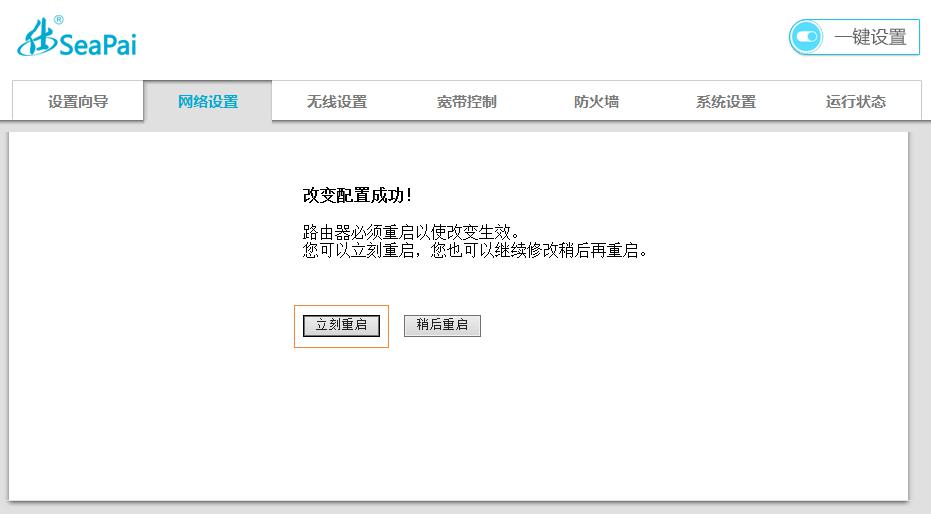Viewport: 931px width, 514px height.
Task: Open the 设置向导 tab
Action: [x=78, y=101]
